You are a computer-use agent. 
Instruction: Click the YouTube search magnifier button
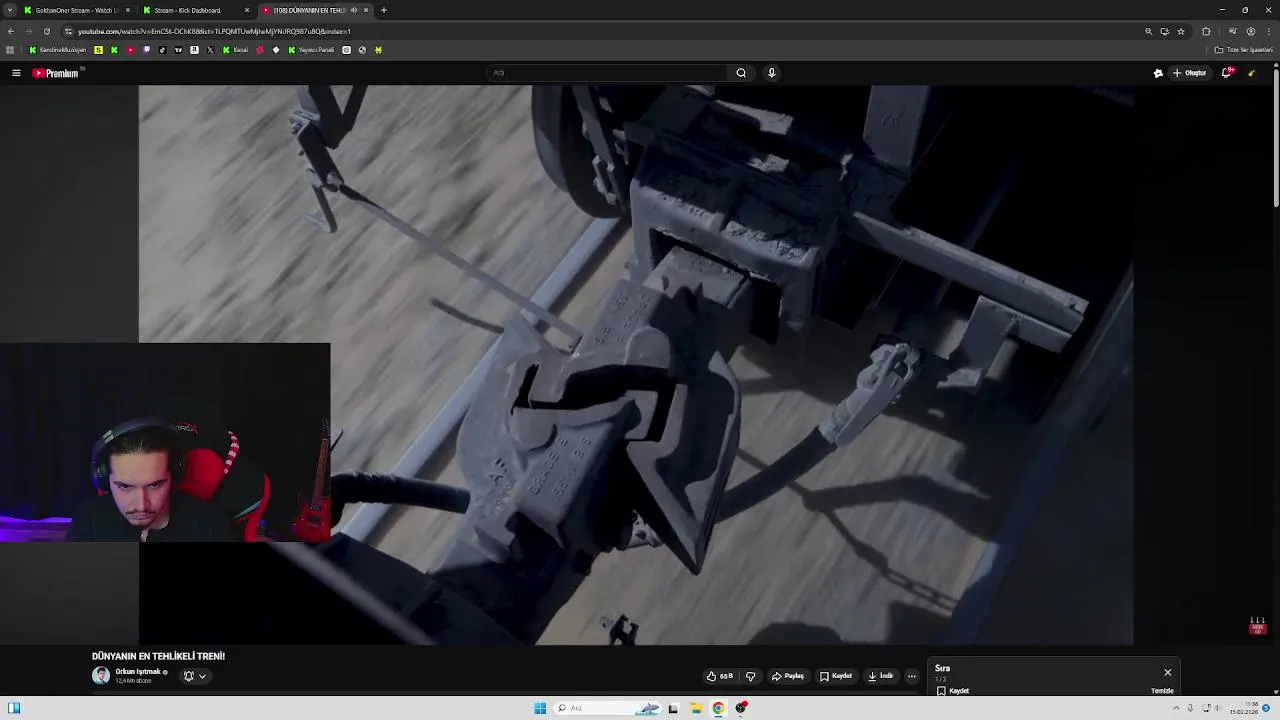(741, 73)
